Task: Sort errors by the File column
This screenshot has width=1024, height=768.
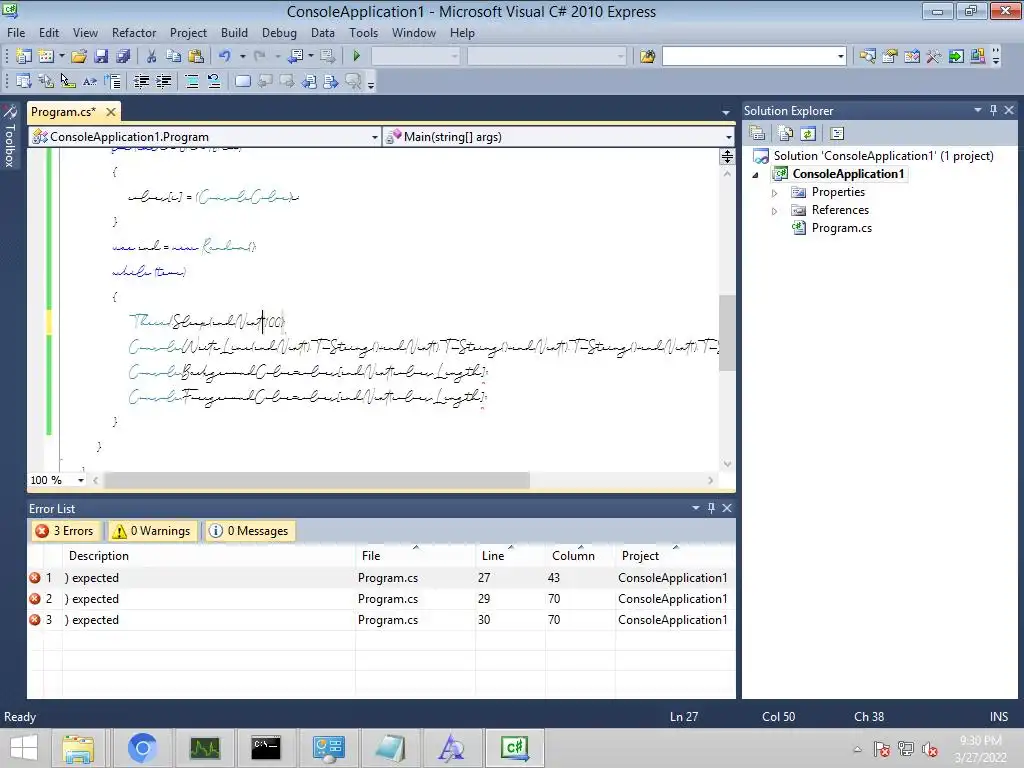Action: (415, 556)
